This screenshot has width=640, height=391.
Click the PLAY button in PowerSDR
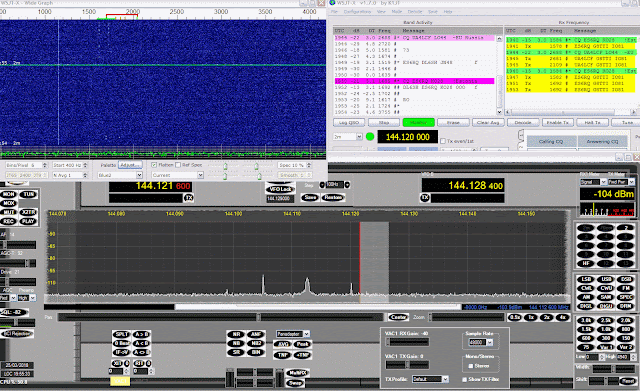(x=28, y=221)
